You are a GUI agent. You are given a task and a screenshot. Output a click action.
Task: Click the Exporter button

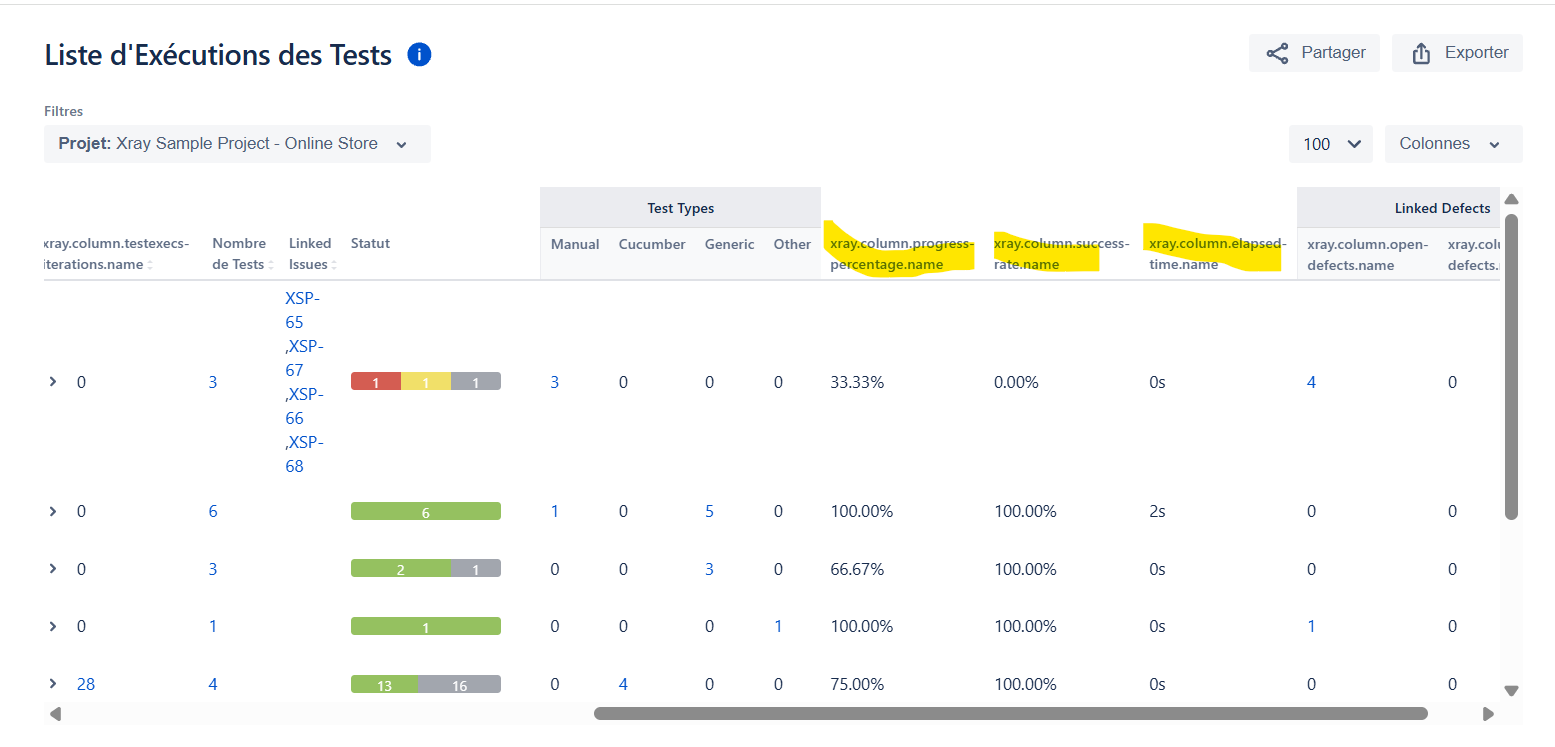coord(1457,53)
